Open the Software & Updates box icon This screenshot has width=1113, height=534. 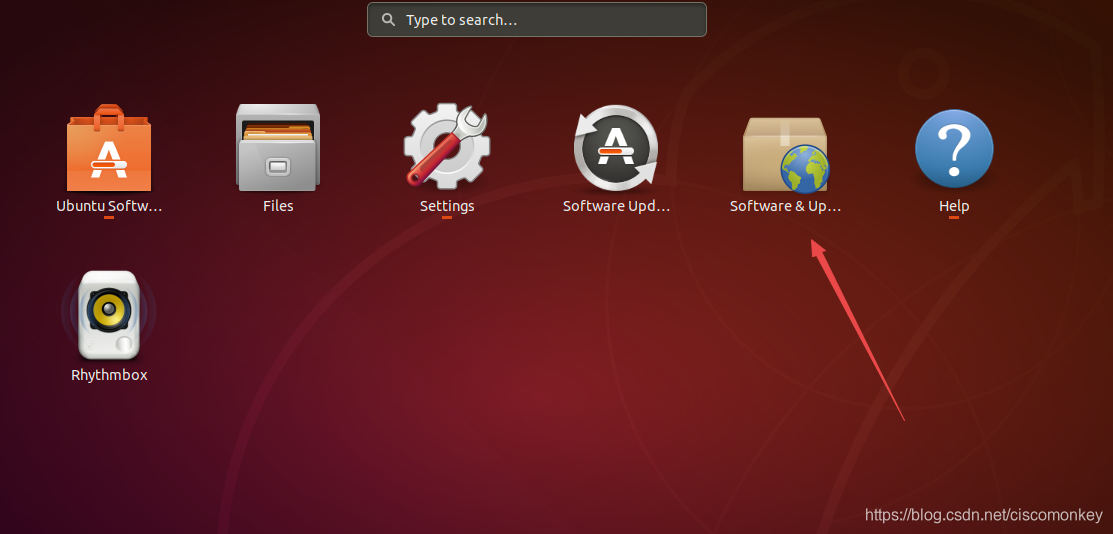coord(786,155)
